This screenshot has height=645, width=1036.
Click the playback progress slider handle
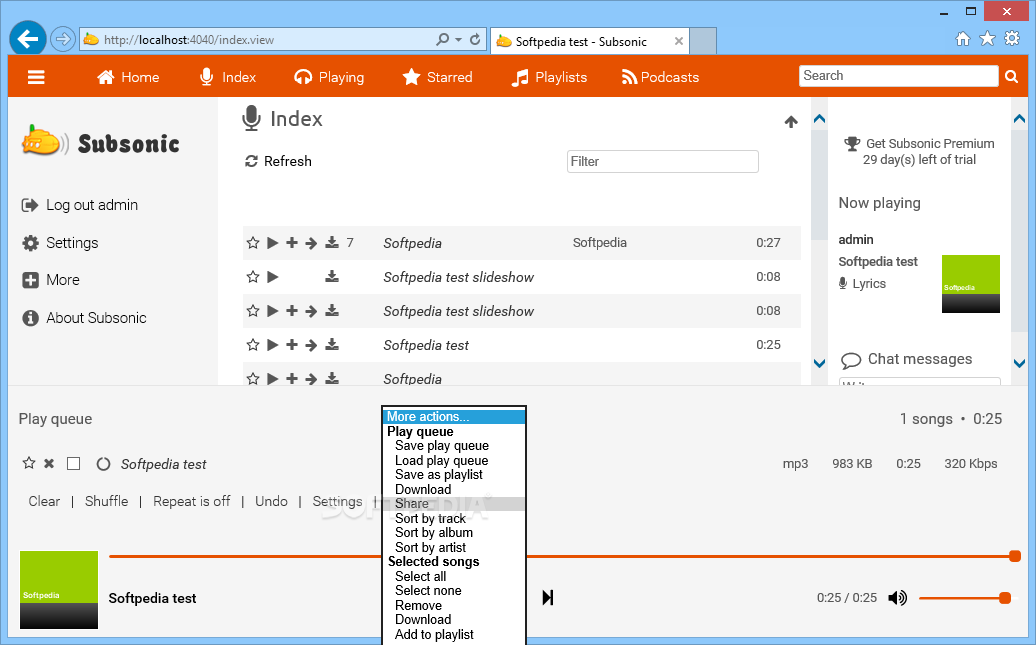[x=1016, y=556]
